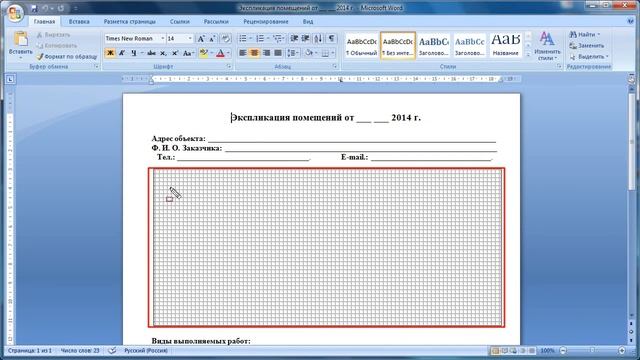
Task: Open the round Office button menu
Action: click(15, 13)
